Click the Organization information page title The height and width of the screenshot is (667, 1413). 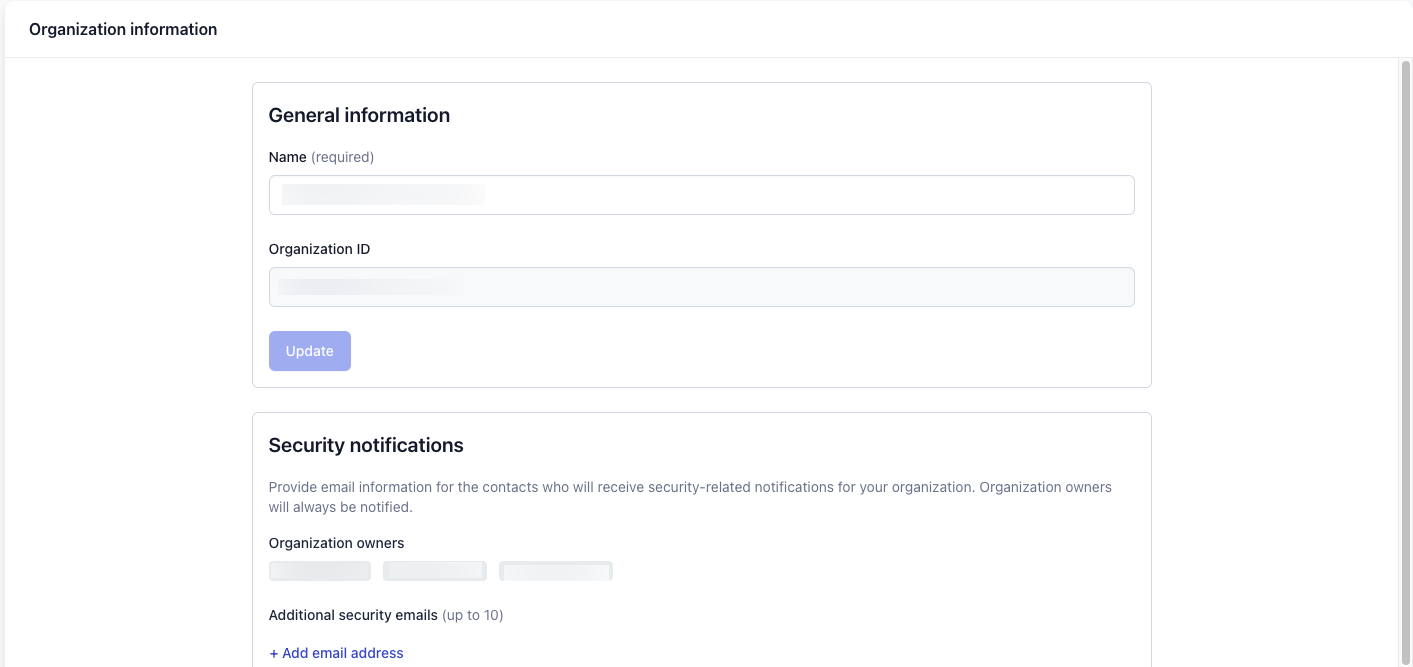(123, 29)
